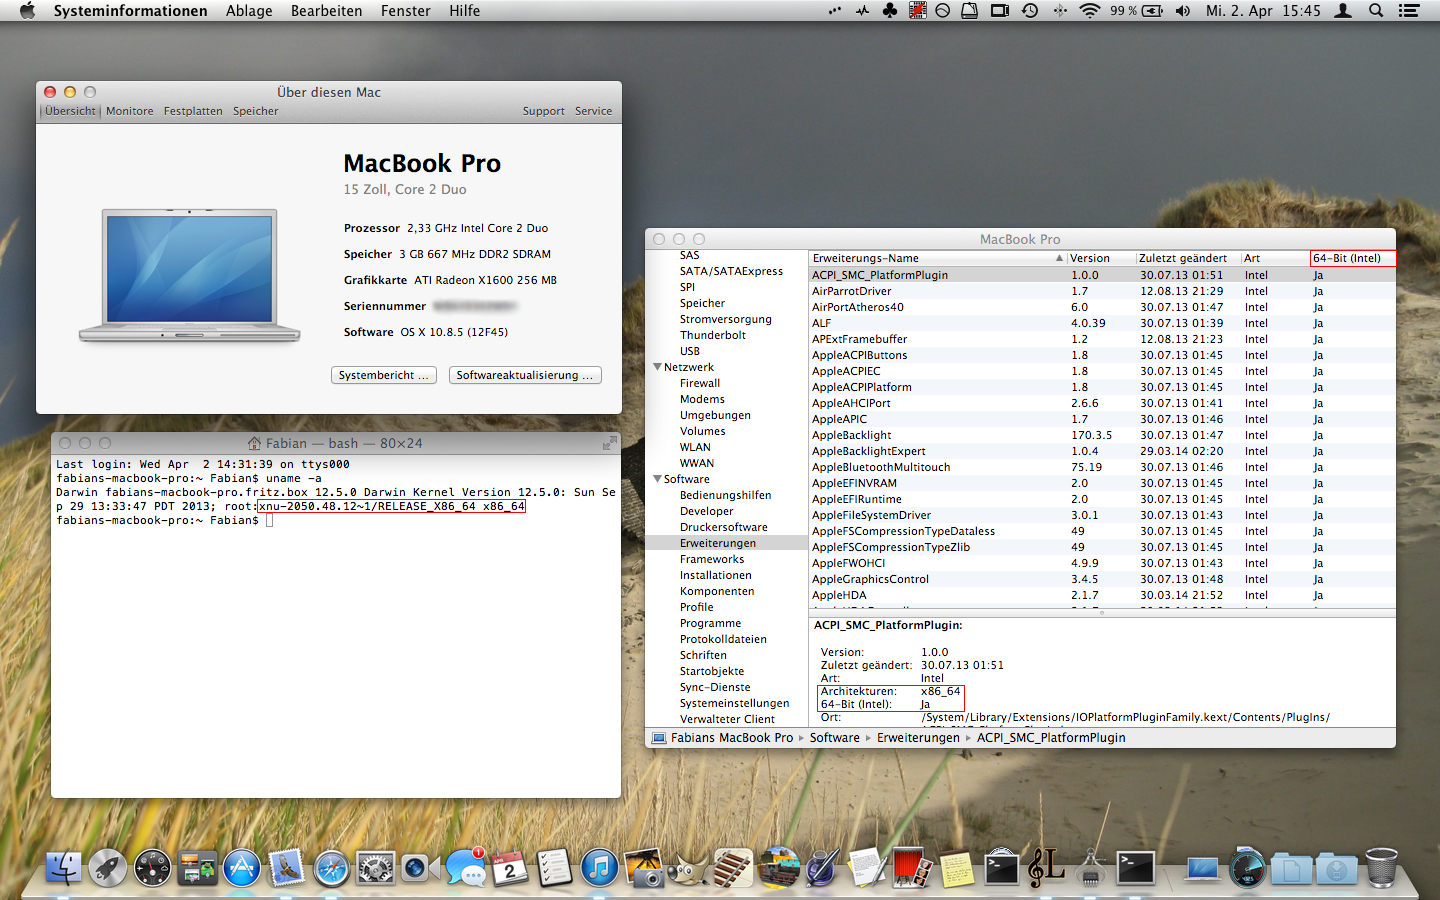1440x900 pixels.
Task: Select Firewall in the sidebar
Action: (x=700, y=383)
